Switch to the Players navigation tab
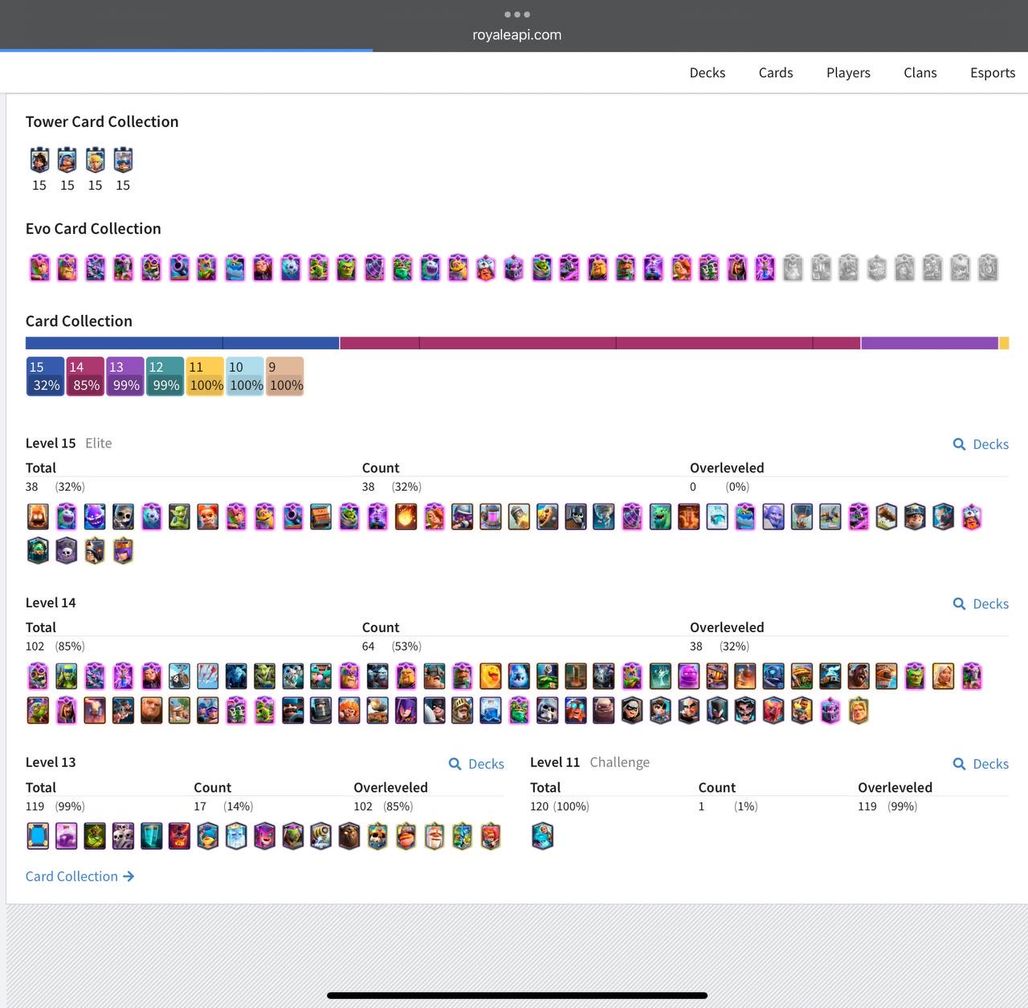Image resolution: width=1028 pixels, height=1008 pixels. [848, 73]
